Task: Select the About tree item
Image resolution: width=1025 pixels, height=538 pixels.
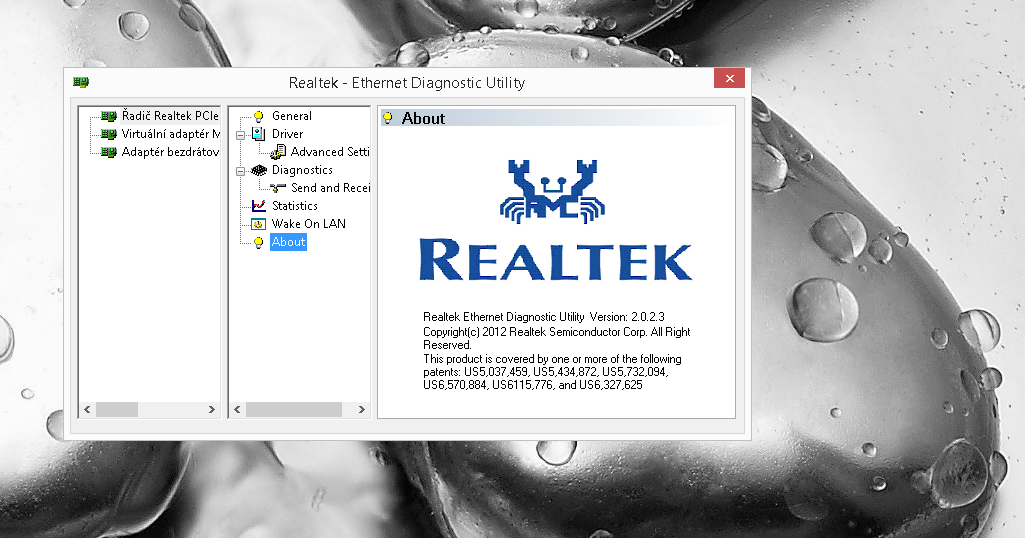Action: (288, 242)
